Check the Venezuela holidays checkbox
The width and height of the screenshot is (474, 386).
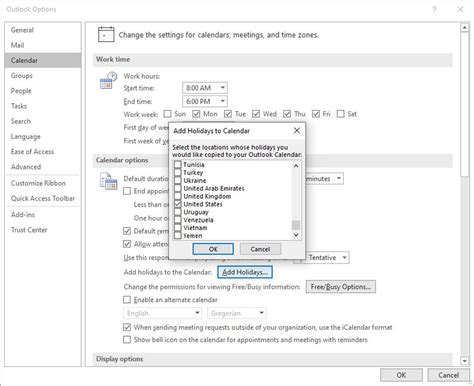178,220
